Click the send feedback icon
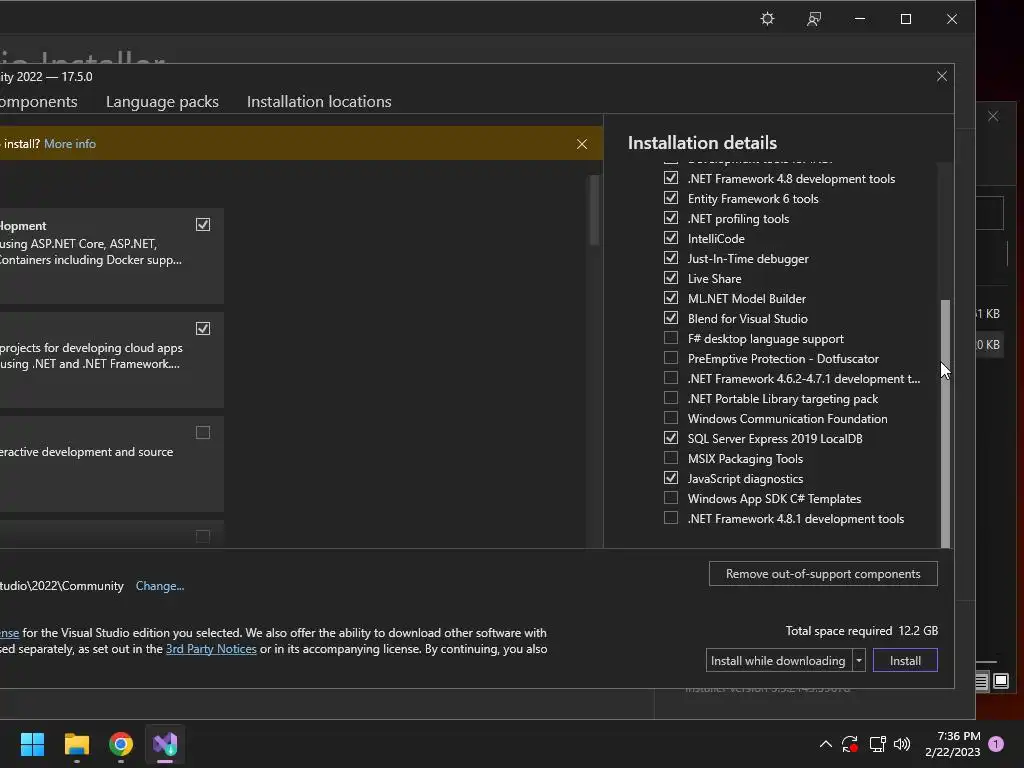Image resolution: width=1024 pixels, height=768 pixels. tap(814, 19)
